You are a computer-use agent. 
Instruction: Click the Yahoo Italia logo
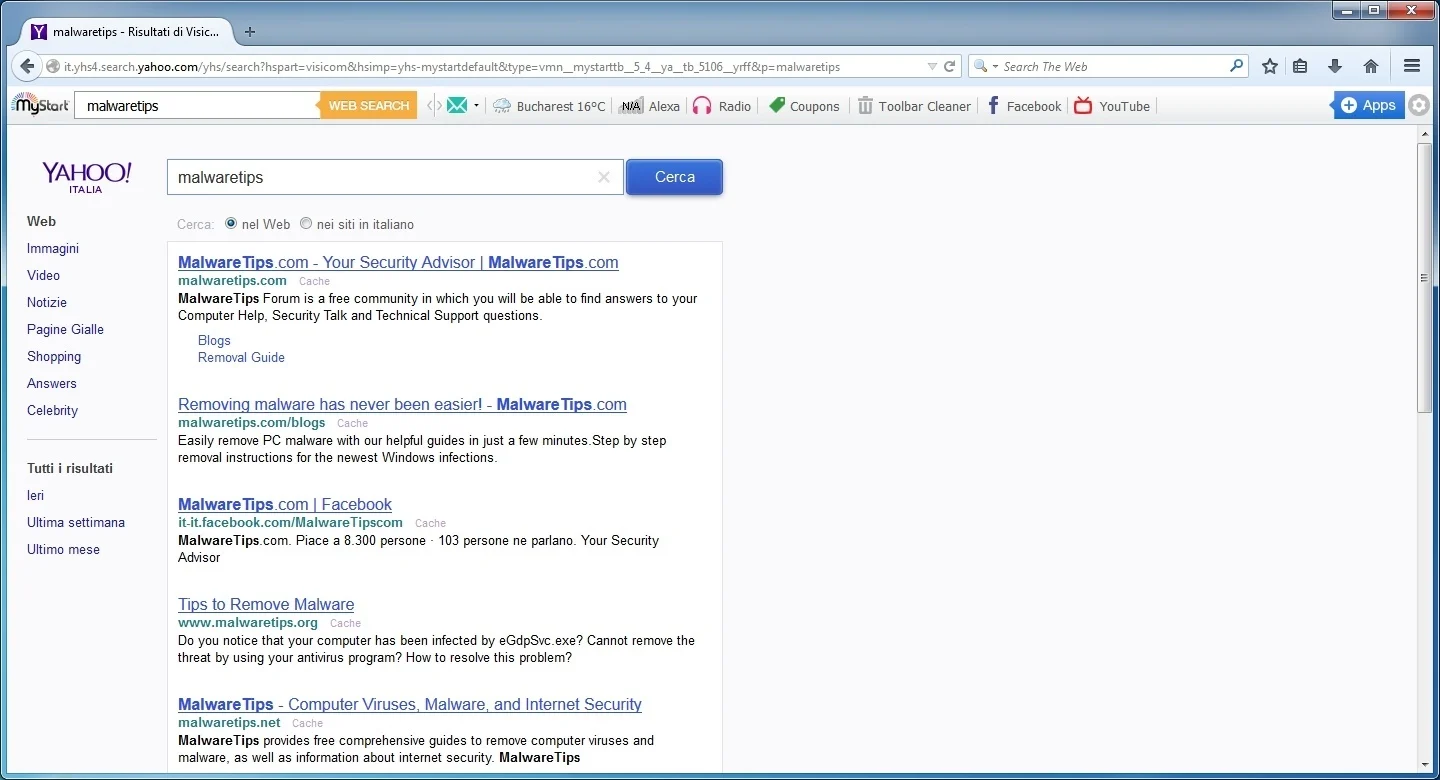coord(86,176)
